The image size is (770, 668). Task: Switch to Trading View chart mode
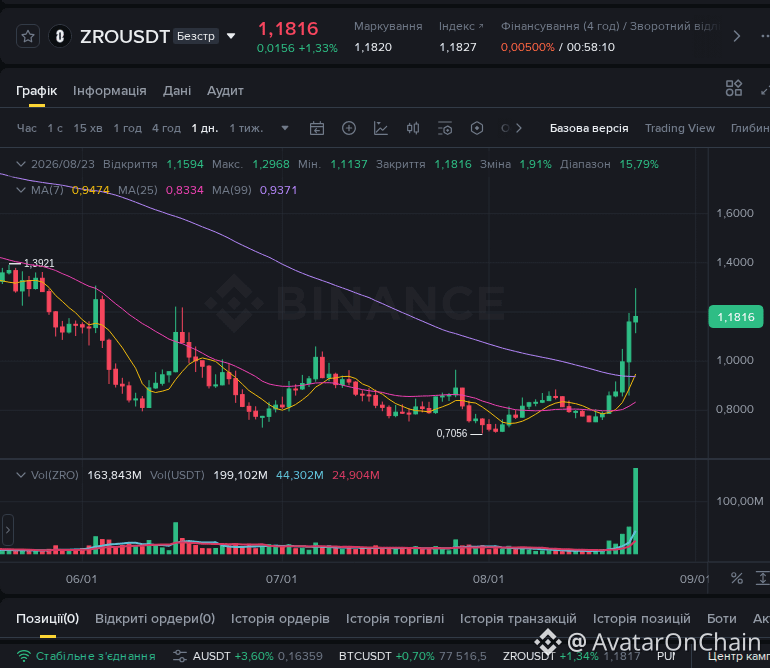[680, 128]
